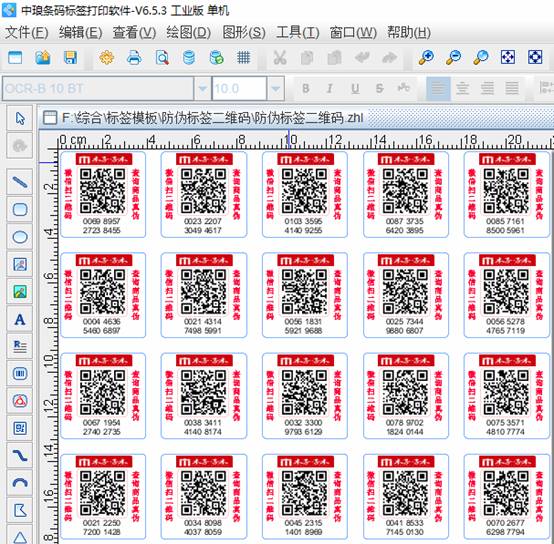Click label with code 0056 1831
Image resolution: width=554 pixels, height=544 pixels.
(x=305, y=295)
